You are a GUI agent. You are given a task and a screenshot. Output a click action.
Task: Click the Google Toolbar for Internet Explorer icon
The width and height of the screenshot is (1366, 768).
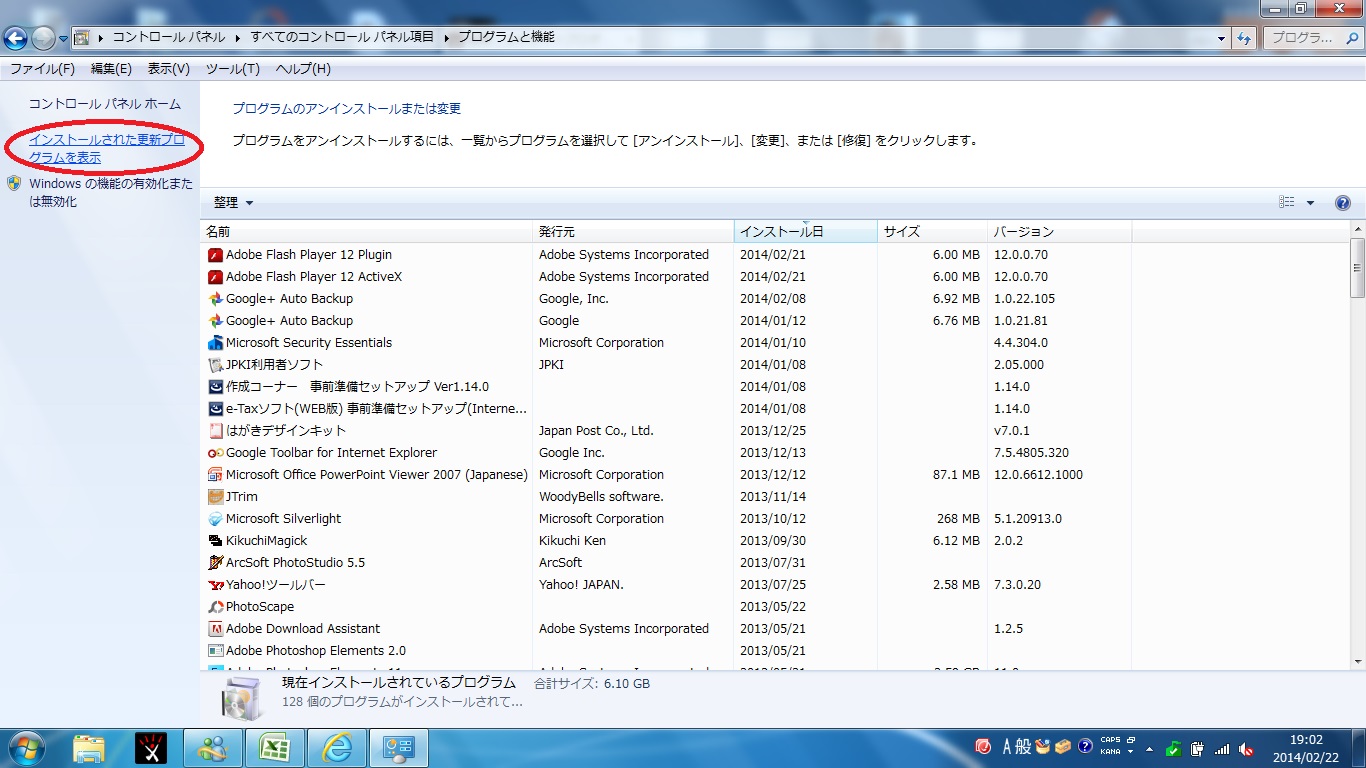click(x=215, y=453)
